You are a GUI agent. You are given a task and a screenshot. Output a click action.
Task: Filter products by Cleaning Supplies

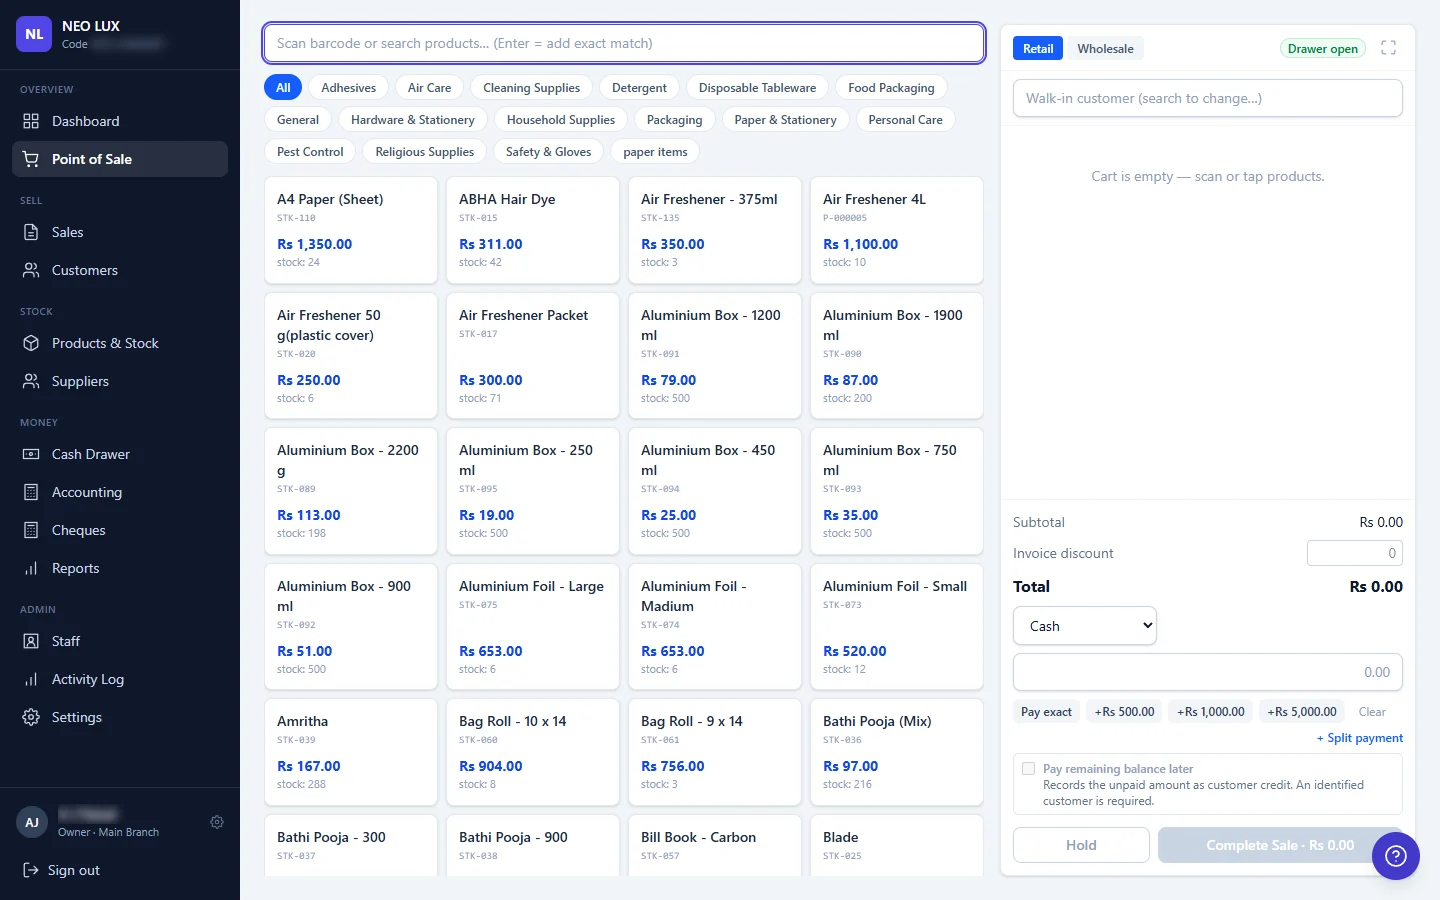[x=532, y=88]
